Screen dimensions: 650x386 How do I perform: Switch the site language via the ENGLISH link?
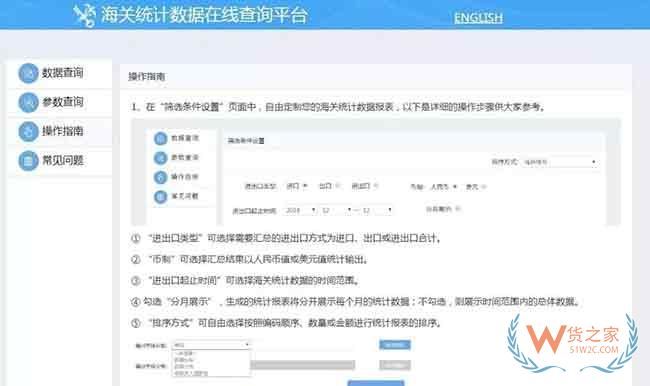point(478,18)
